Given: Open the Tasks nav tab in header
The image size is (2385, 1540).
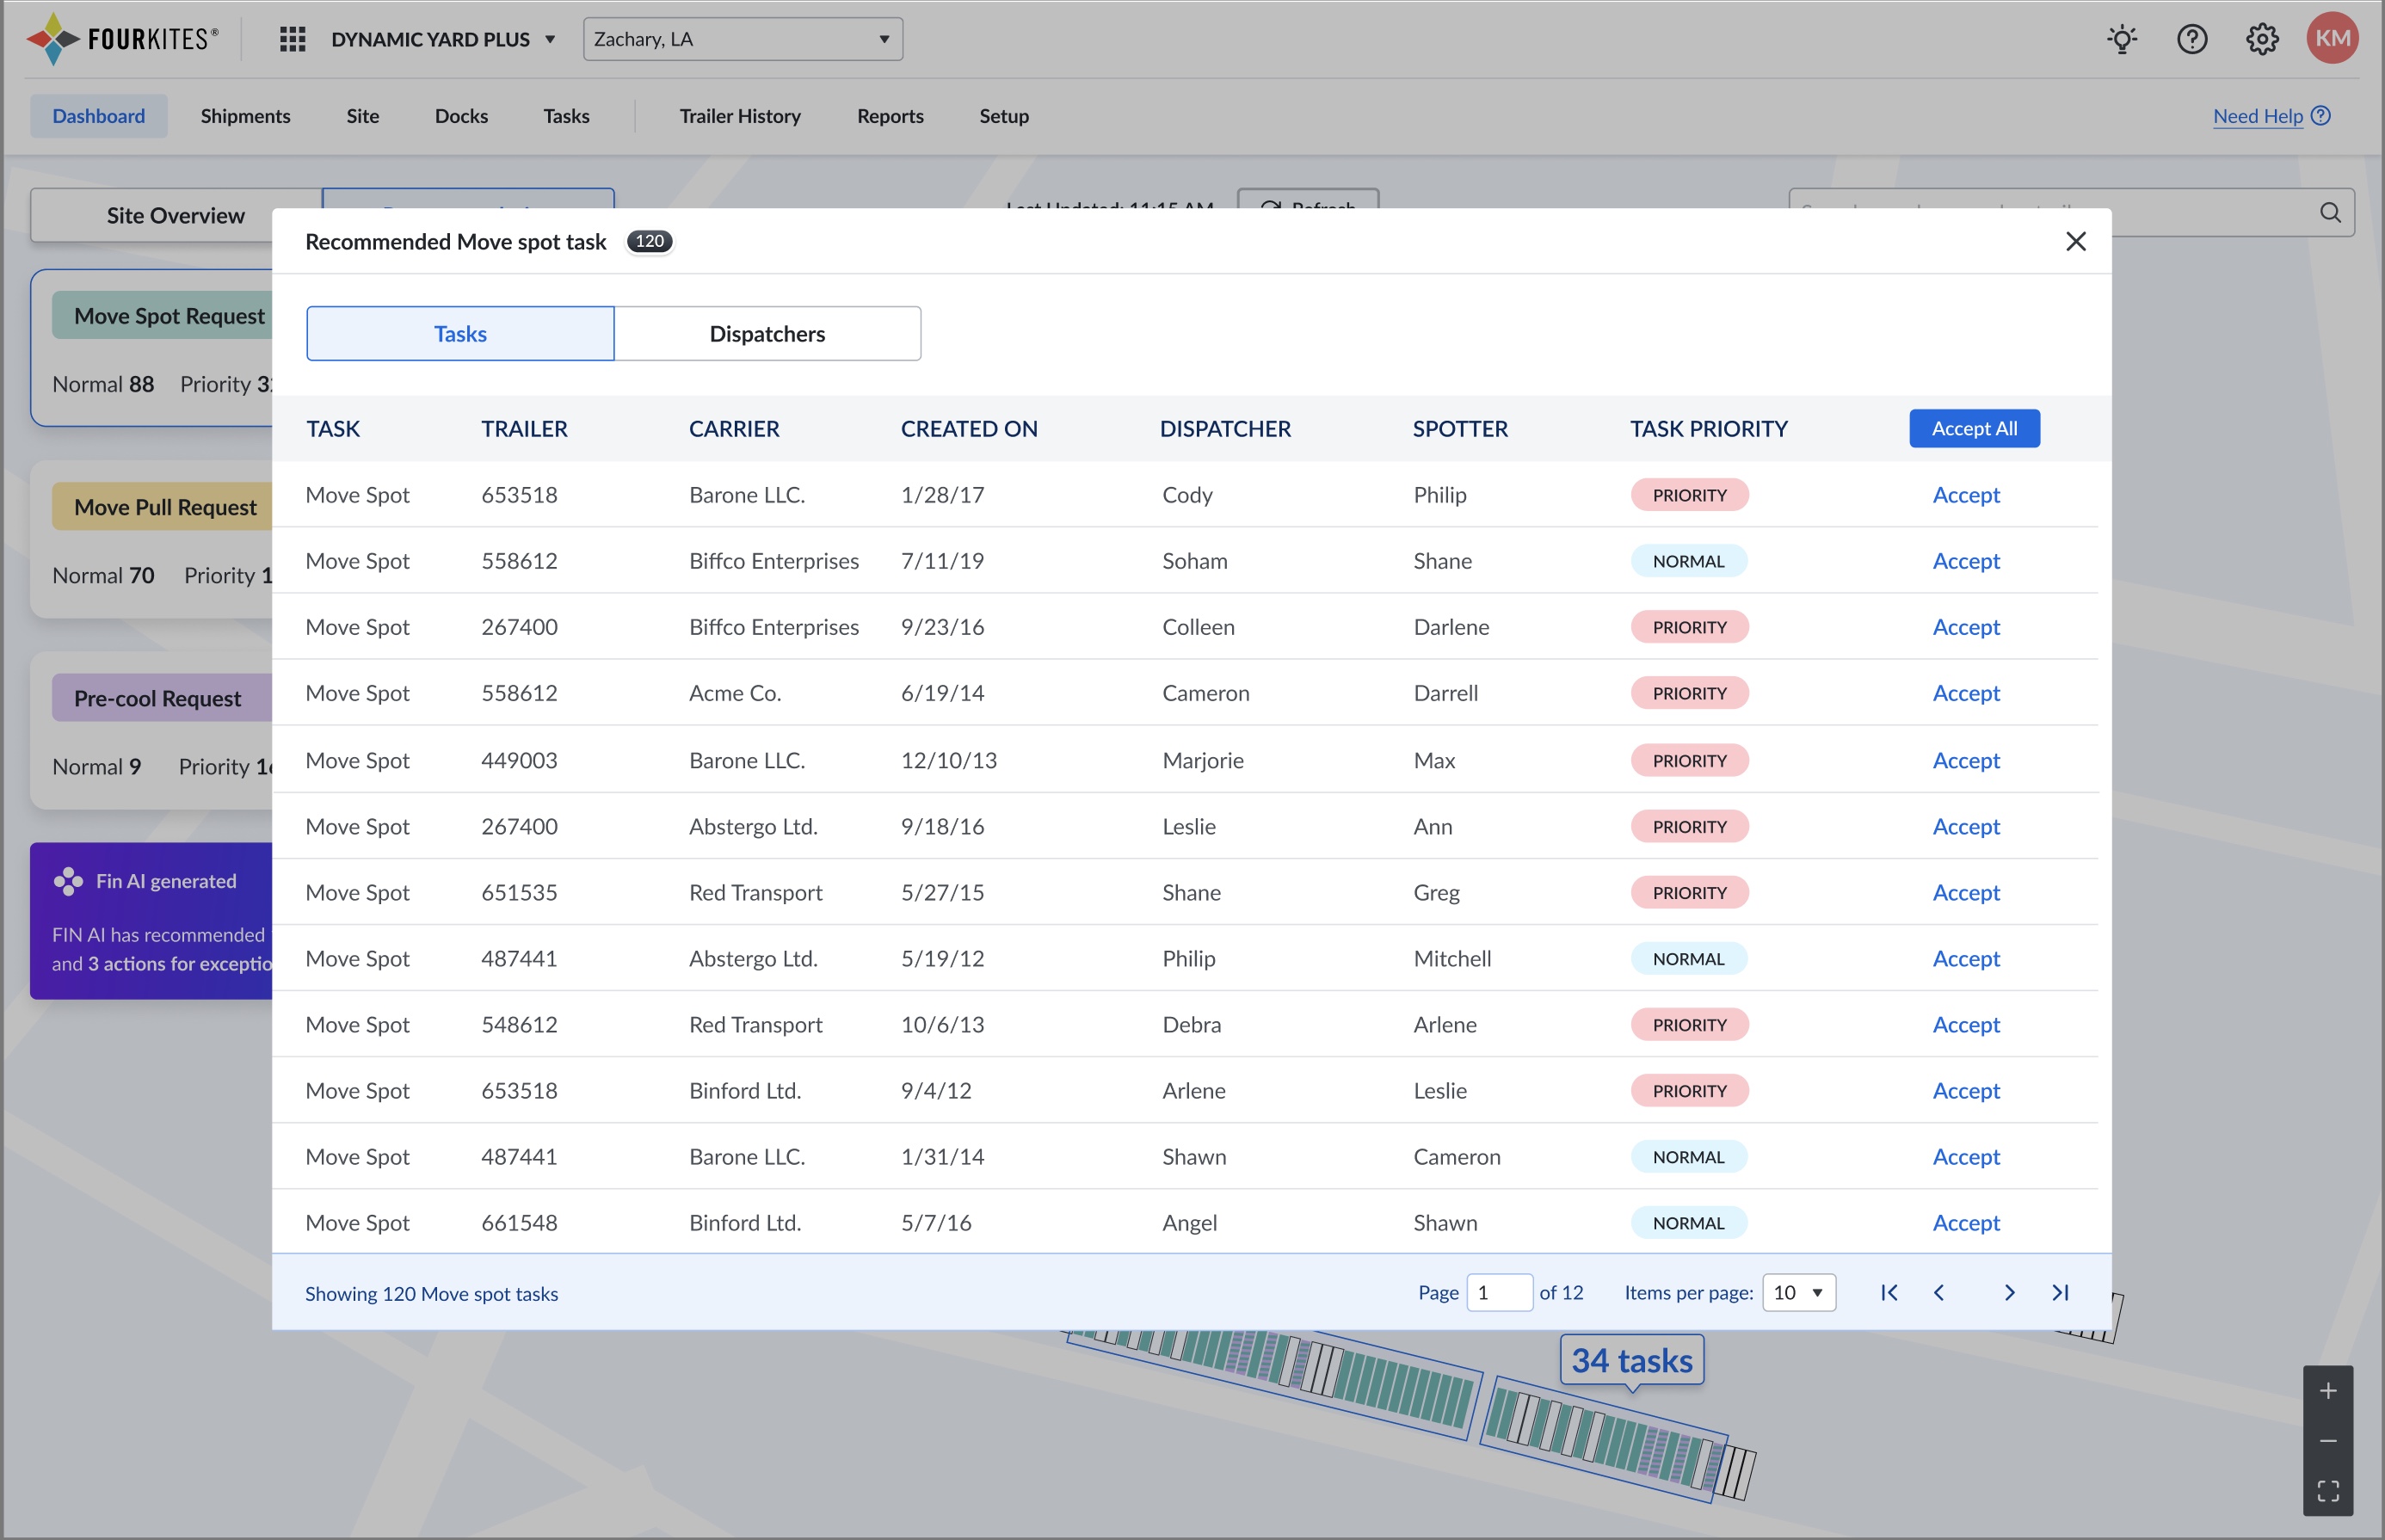Looking at the screenshot, I should click(566, 116).
